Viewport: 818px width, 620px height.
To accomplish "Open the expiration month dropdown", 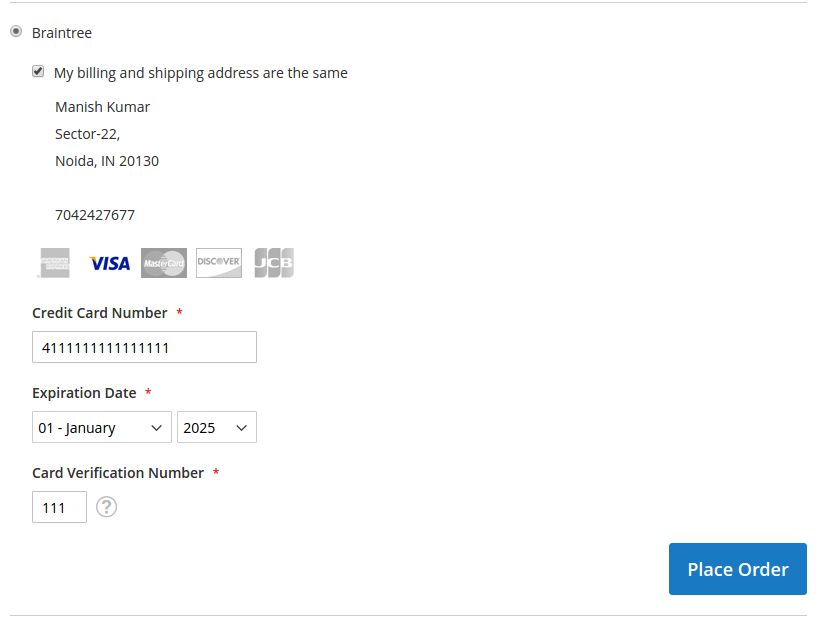I will pos(101,427).
